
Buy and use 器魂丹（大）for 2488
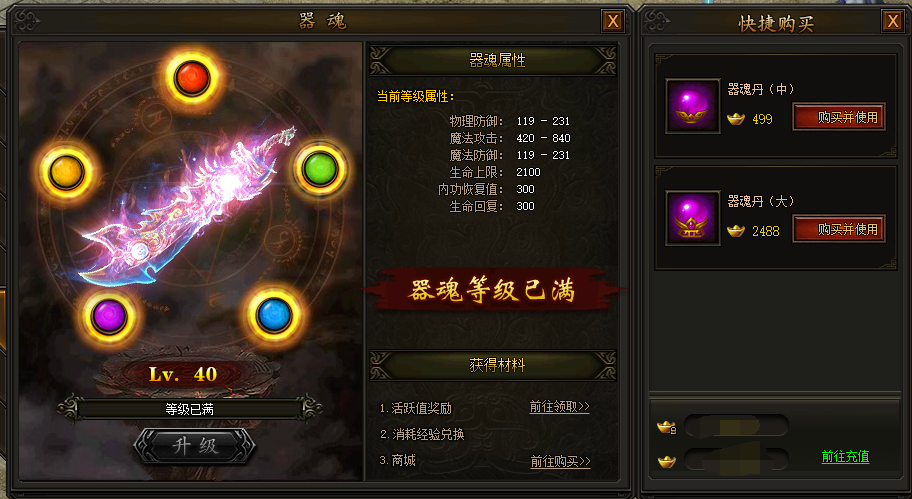click(x=839, y=229)
